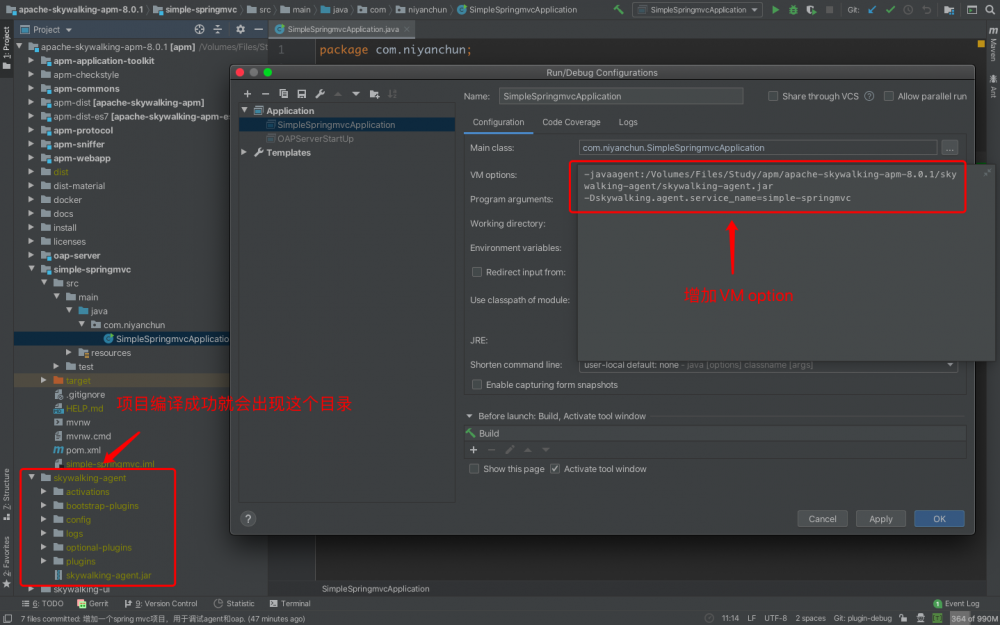The height and width of the screenshot is (625, 1000).
Task: Click the Apply button
Action: [880, 519]
